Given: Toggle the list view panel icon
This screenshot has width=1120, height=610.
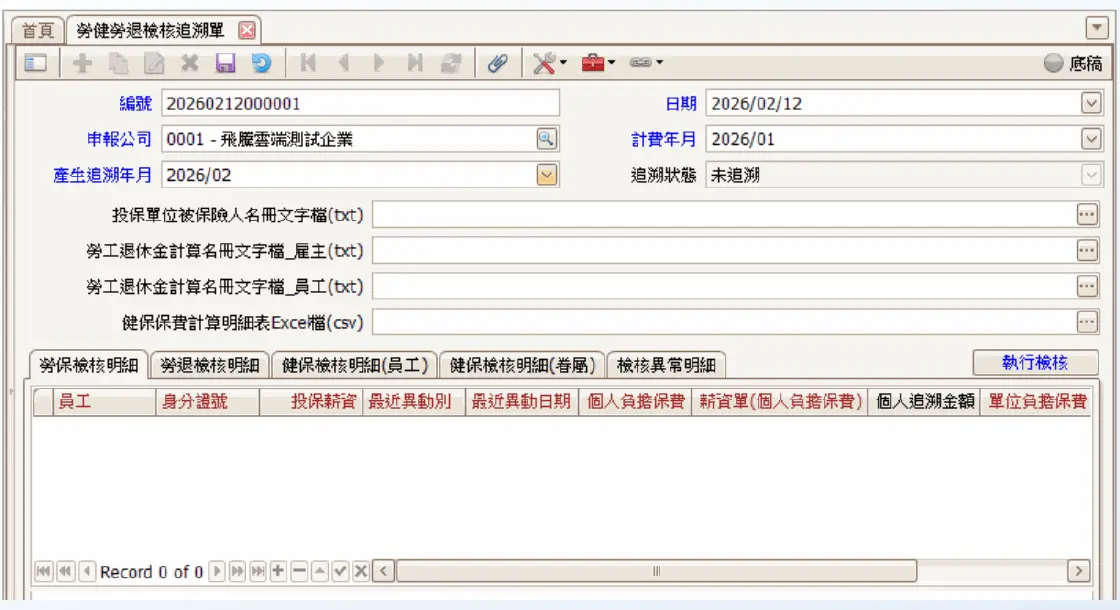Looking at the screenshot, I should pos(36,63).
